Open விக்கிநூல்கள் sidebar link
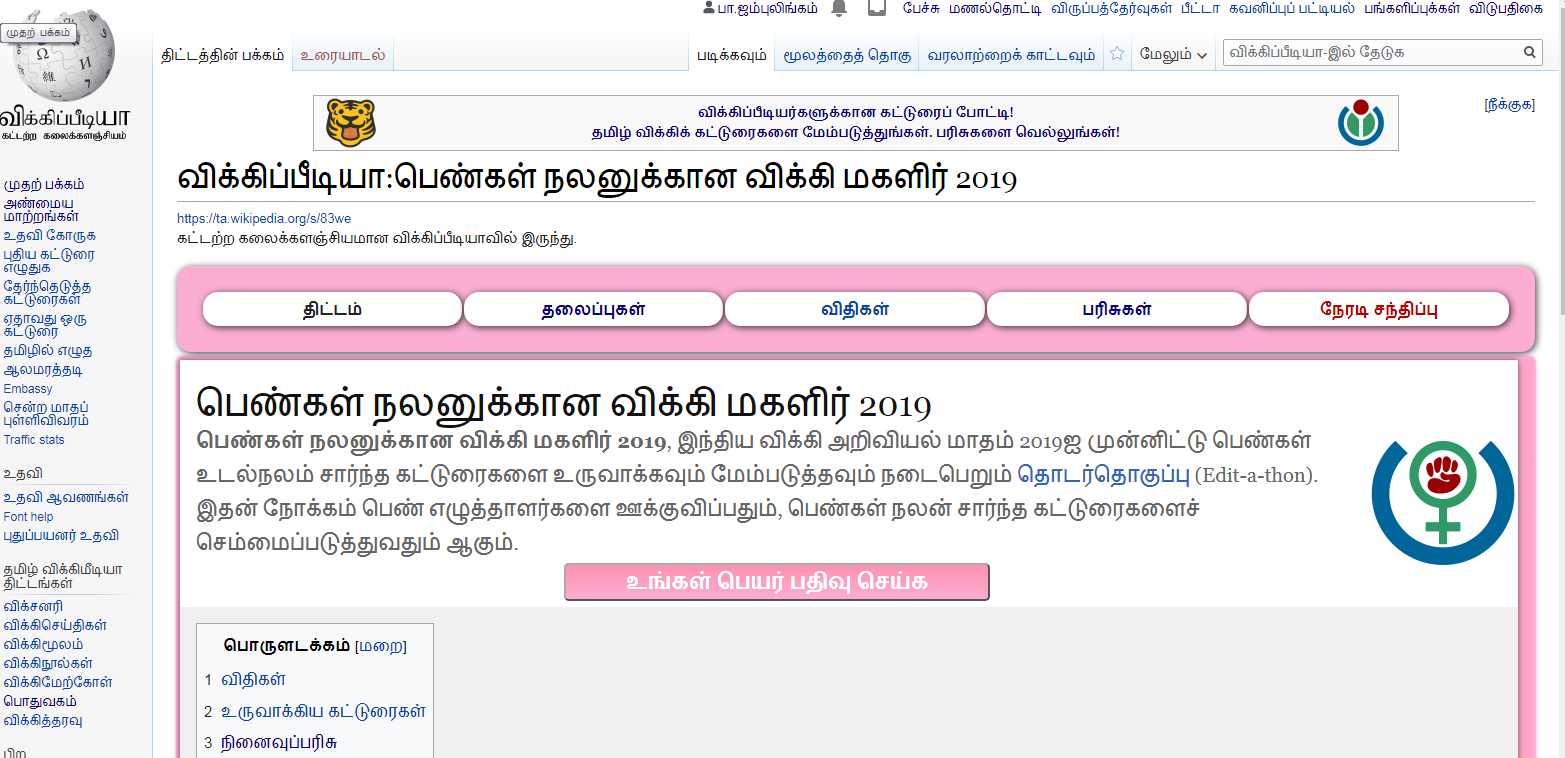Viewport: 1565px width, 758px height. (x=48, y=663)
